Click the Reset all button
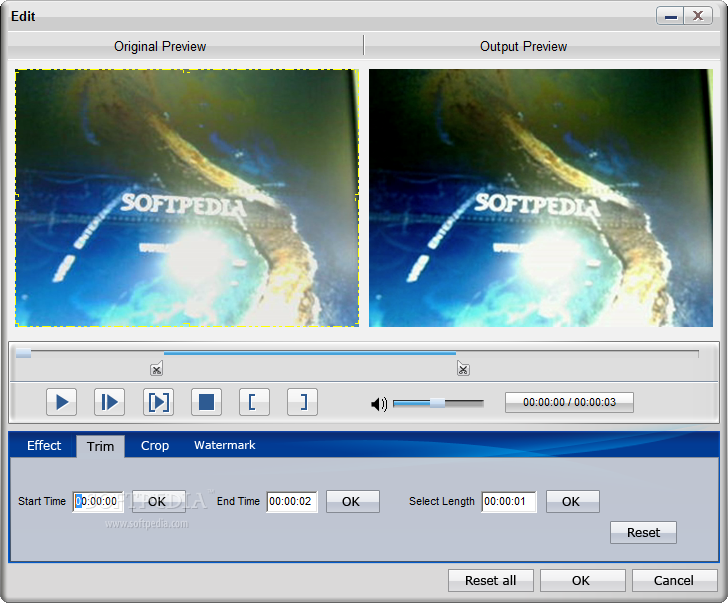Viewport: 728px width, 603px height. pos(491,580)
